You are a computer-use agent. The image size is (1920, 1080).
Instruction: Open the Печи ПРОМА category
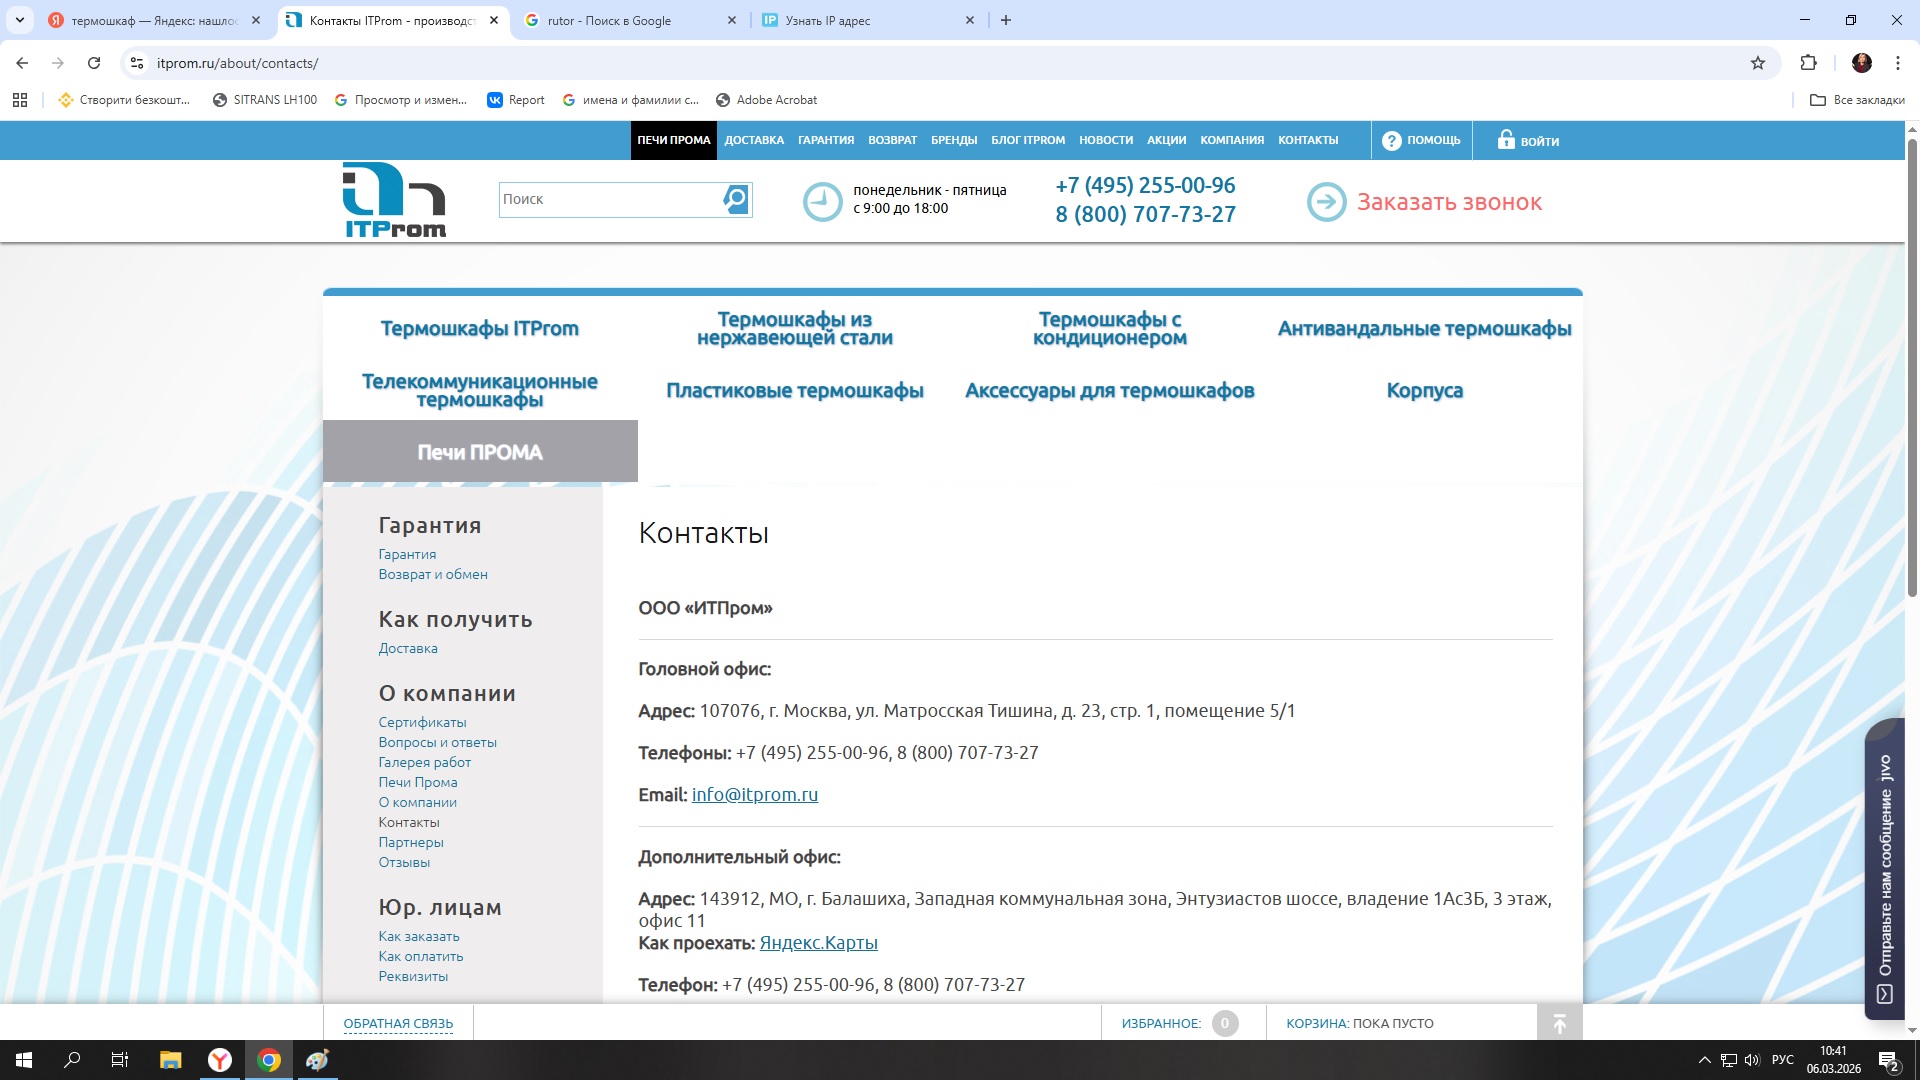tap(480, 452)
